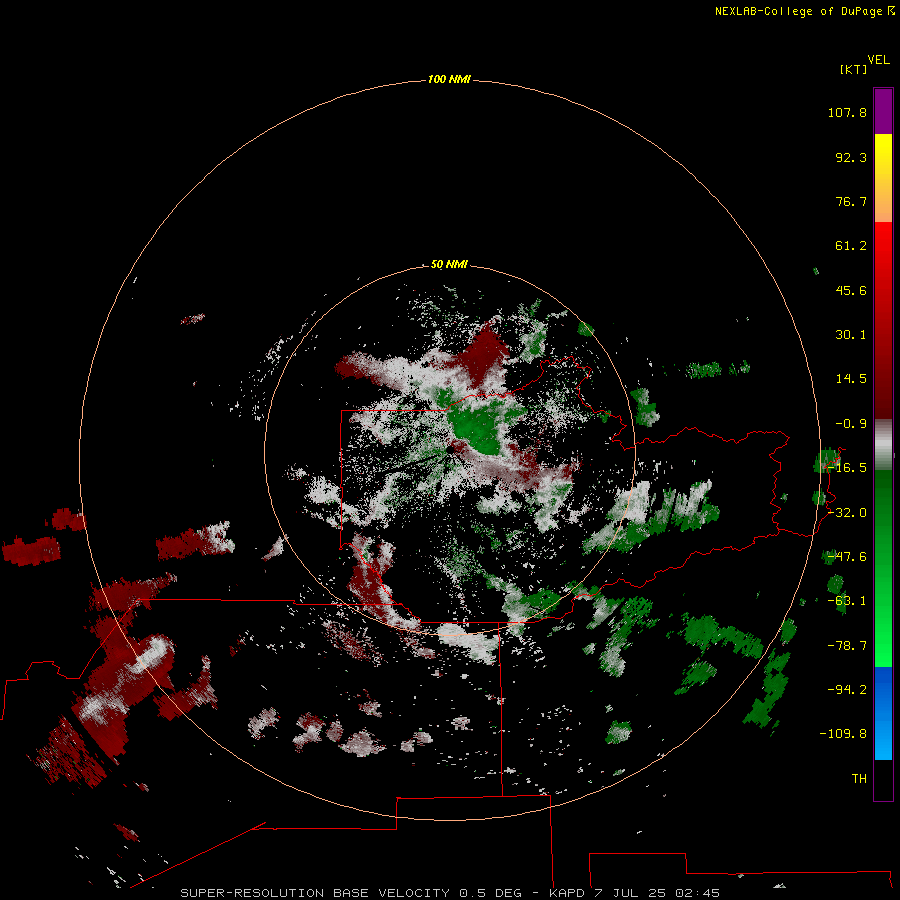Screen dimensions: 900x900
Task: Click the 7 JUL 25 02:45 timestamp
Action: 657,893
